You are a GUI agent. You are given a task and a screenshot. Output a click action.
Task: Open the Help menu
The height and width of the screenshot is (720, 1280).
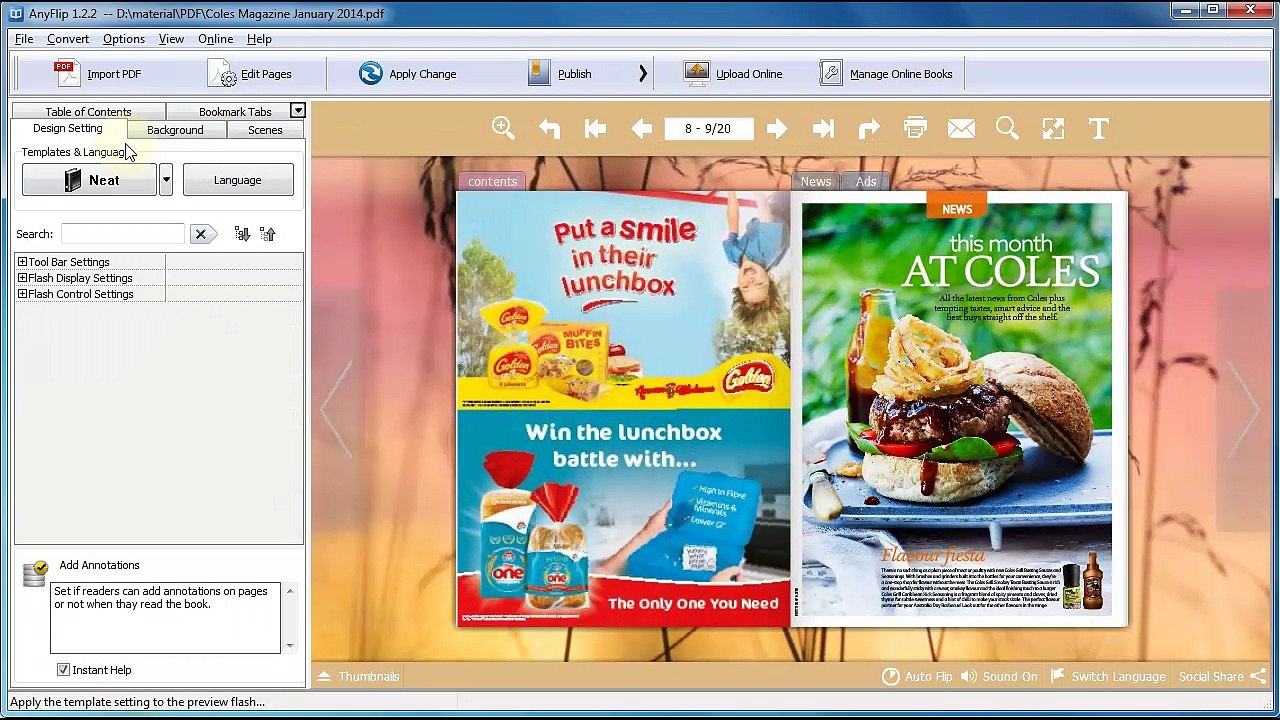259,39
